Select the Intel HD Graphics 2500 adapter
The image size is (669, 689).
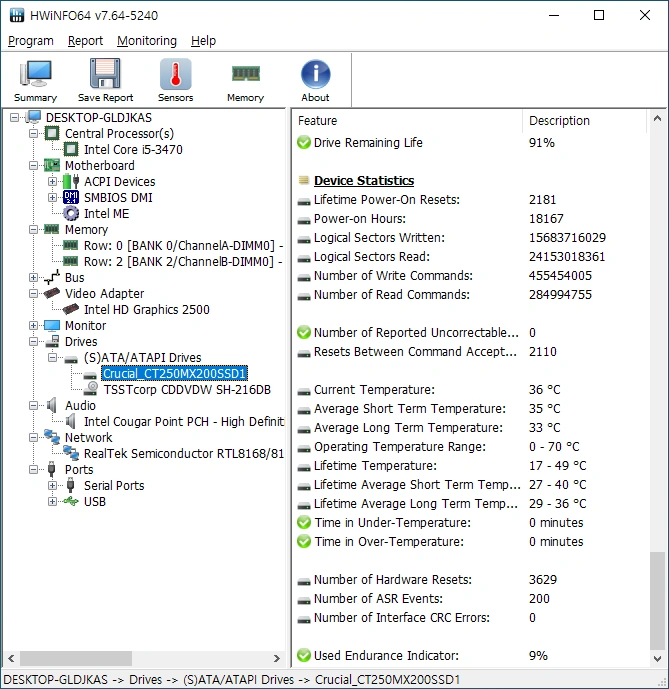coord(146,310)
